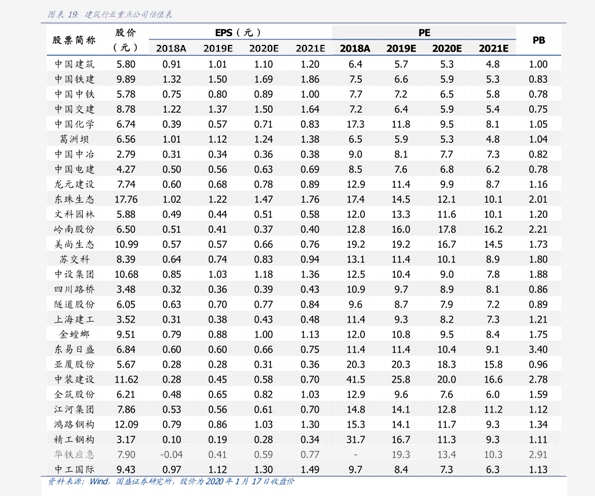595x496 pixels.
Task: Select the stock name 葛洲坝
Action: (x=74, y=139)
